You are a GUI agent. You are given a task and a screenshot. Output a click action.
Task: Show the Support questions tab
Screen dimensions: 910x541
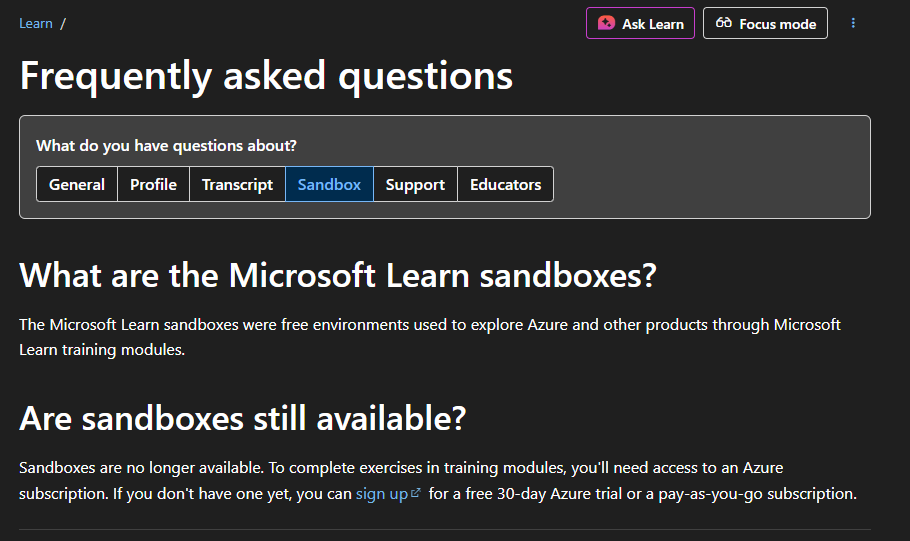click(415, 184)
